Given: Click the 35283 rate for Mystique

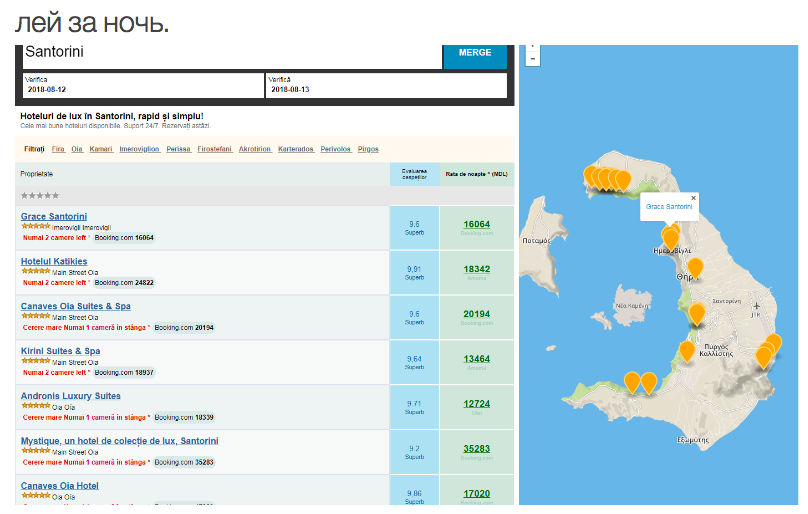Looking at the screenshot, I should coord(477,449).
